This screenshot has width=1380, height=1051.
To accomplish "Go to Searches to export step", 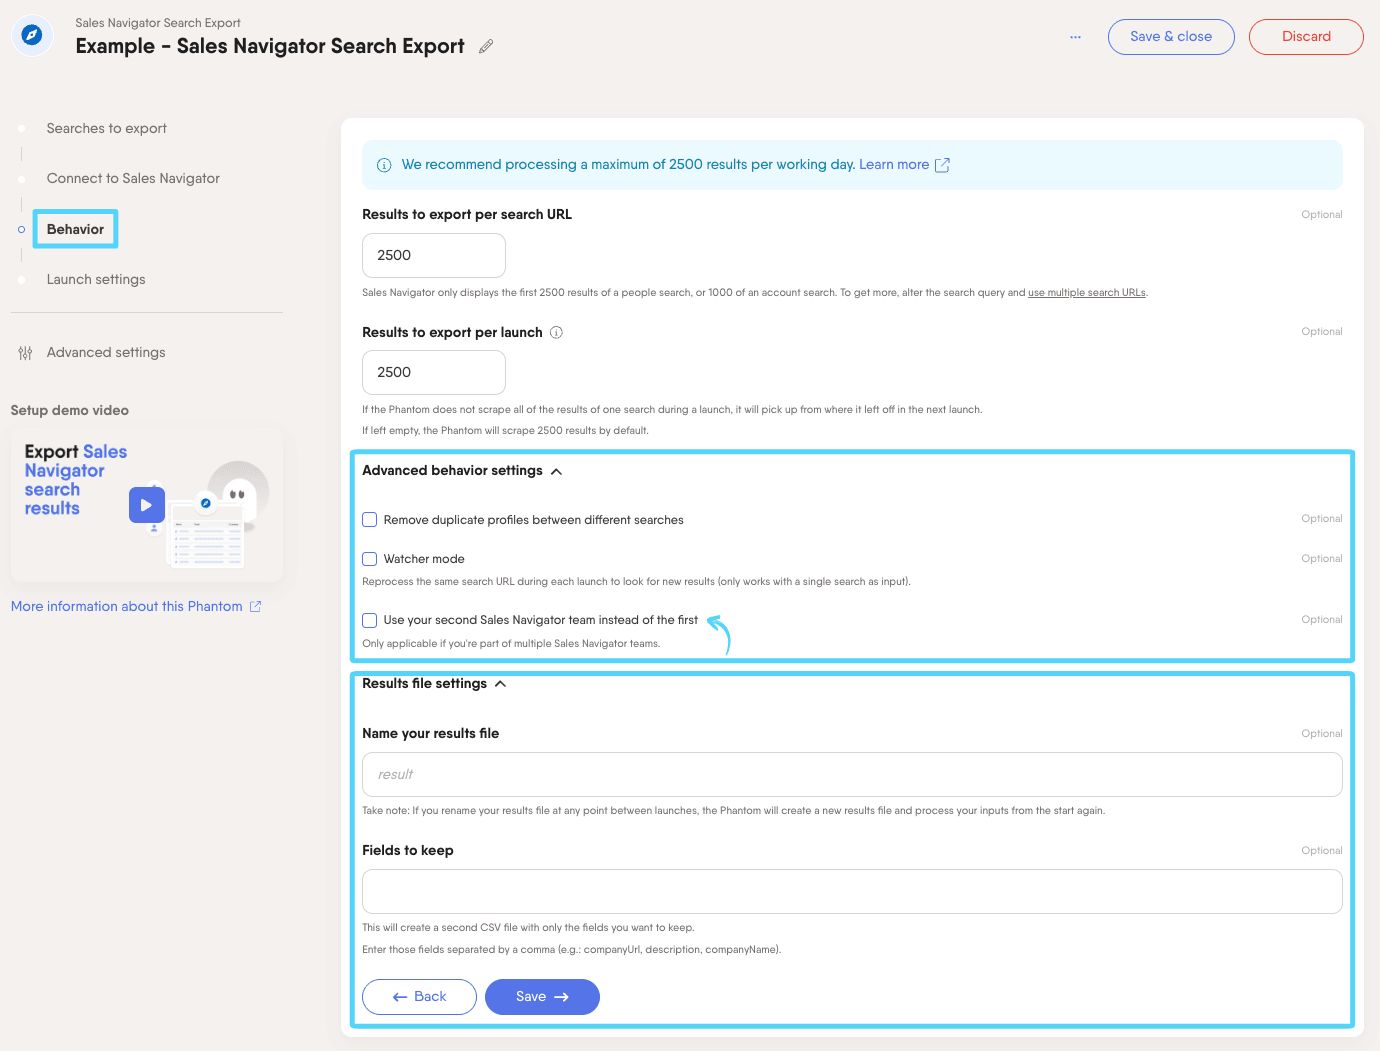I will (106, 128).
